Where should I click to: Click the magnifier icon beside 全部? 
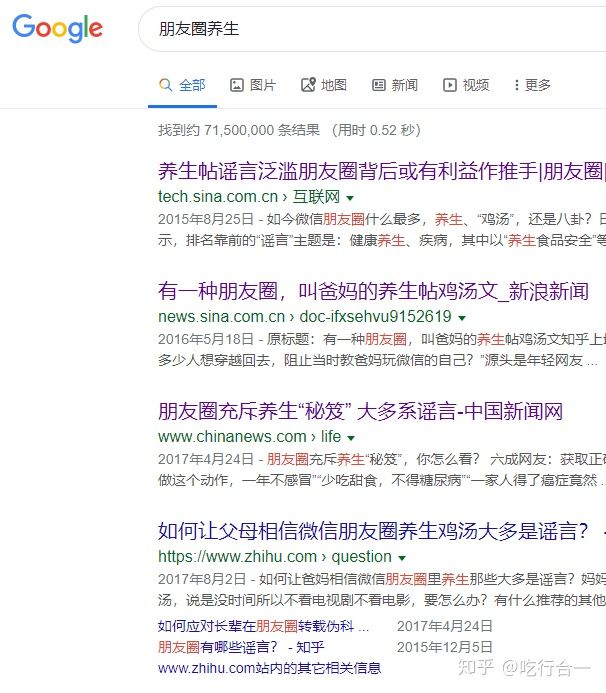[166, 85]
